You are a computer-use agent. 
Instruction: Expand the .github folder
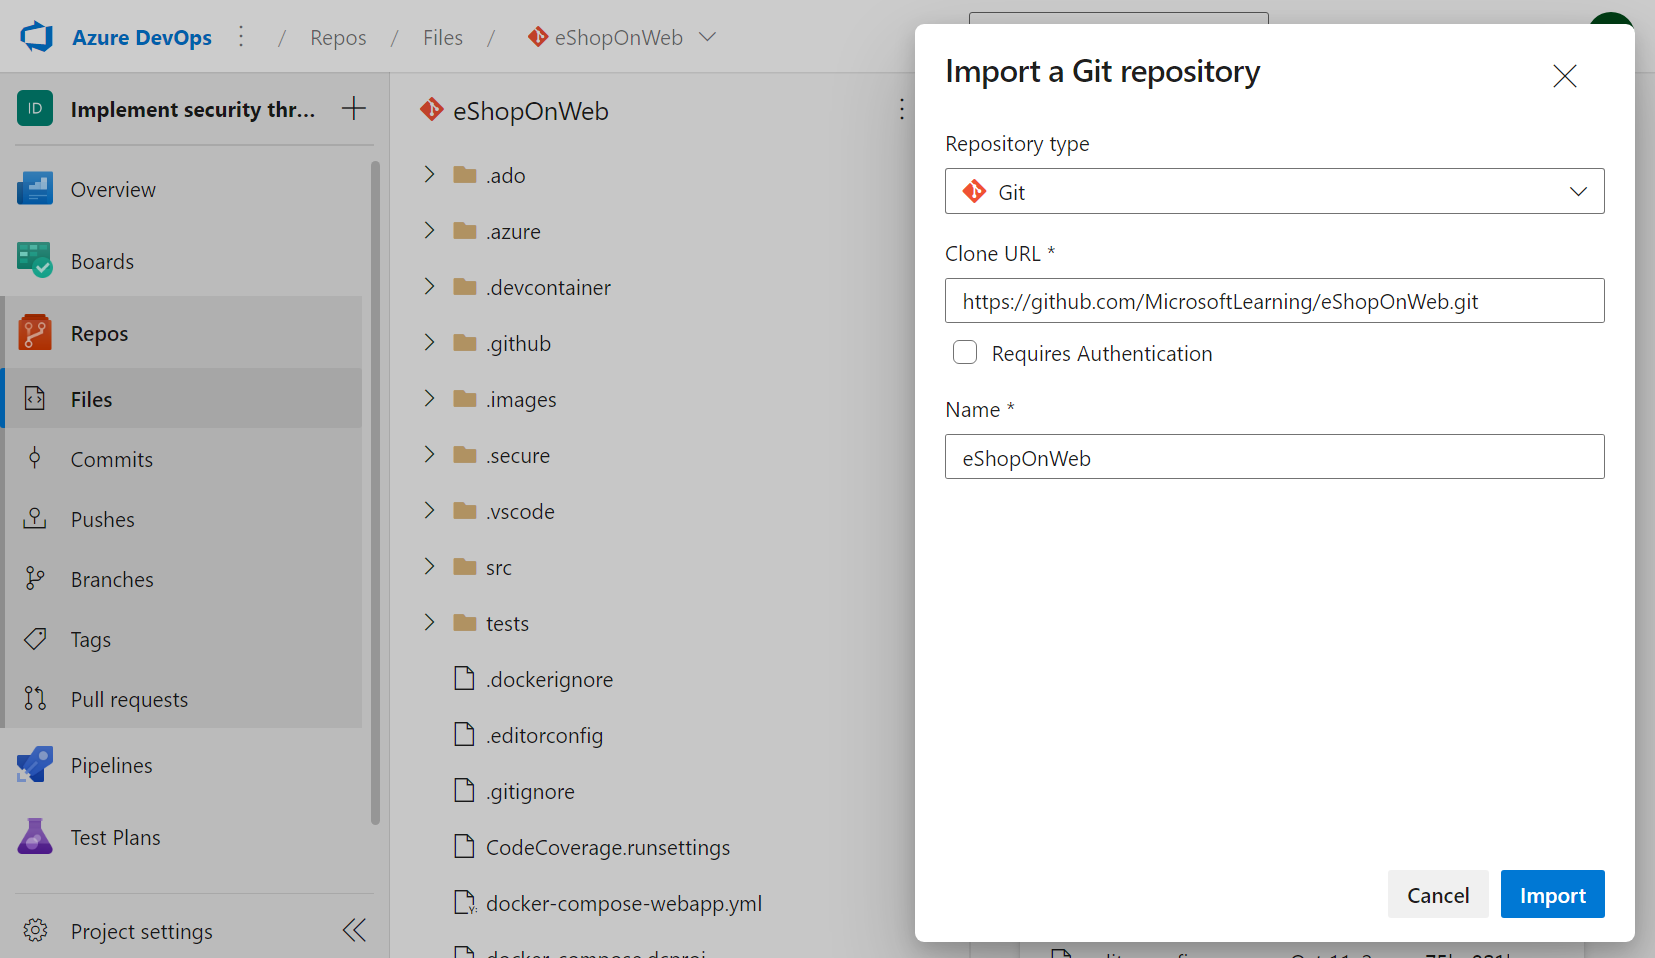coord(430,342)
